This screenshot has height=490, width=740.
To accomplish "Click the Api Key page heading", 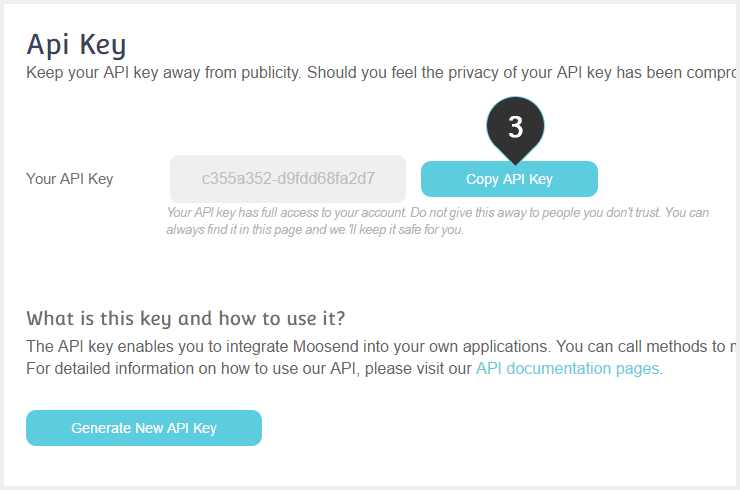I will [x=76, y=45].
